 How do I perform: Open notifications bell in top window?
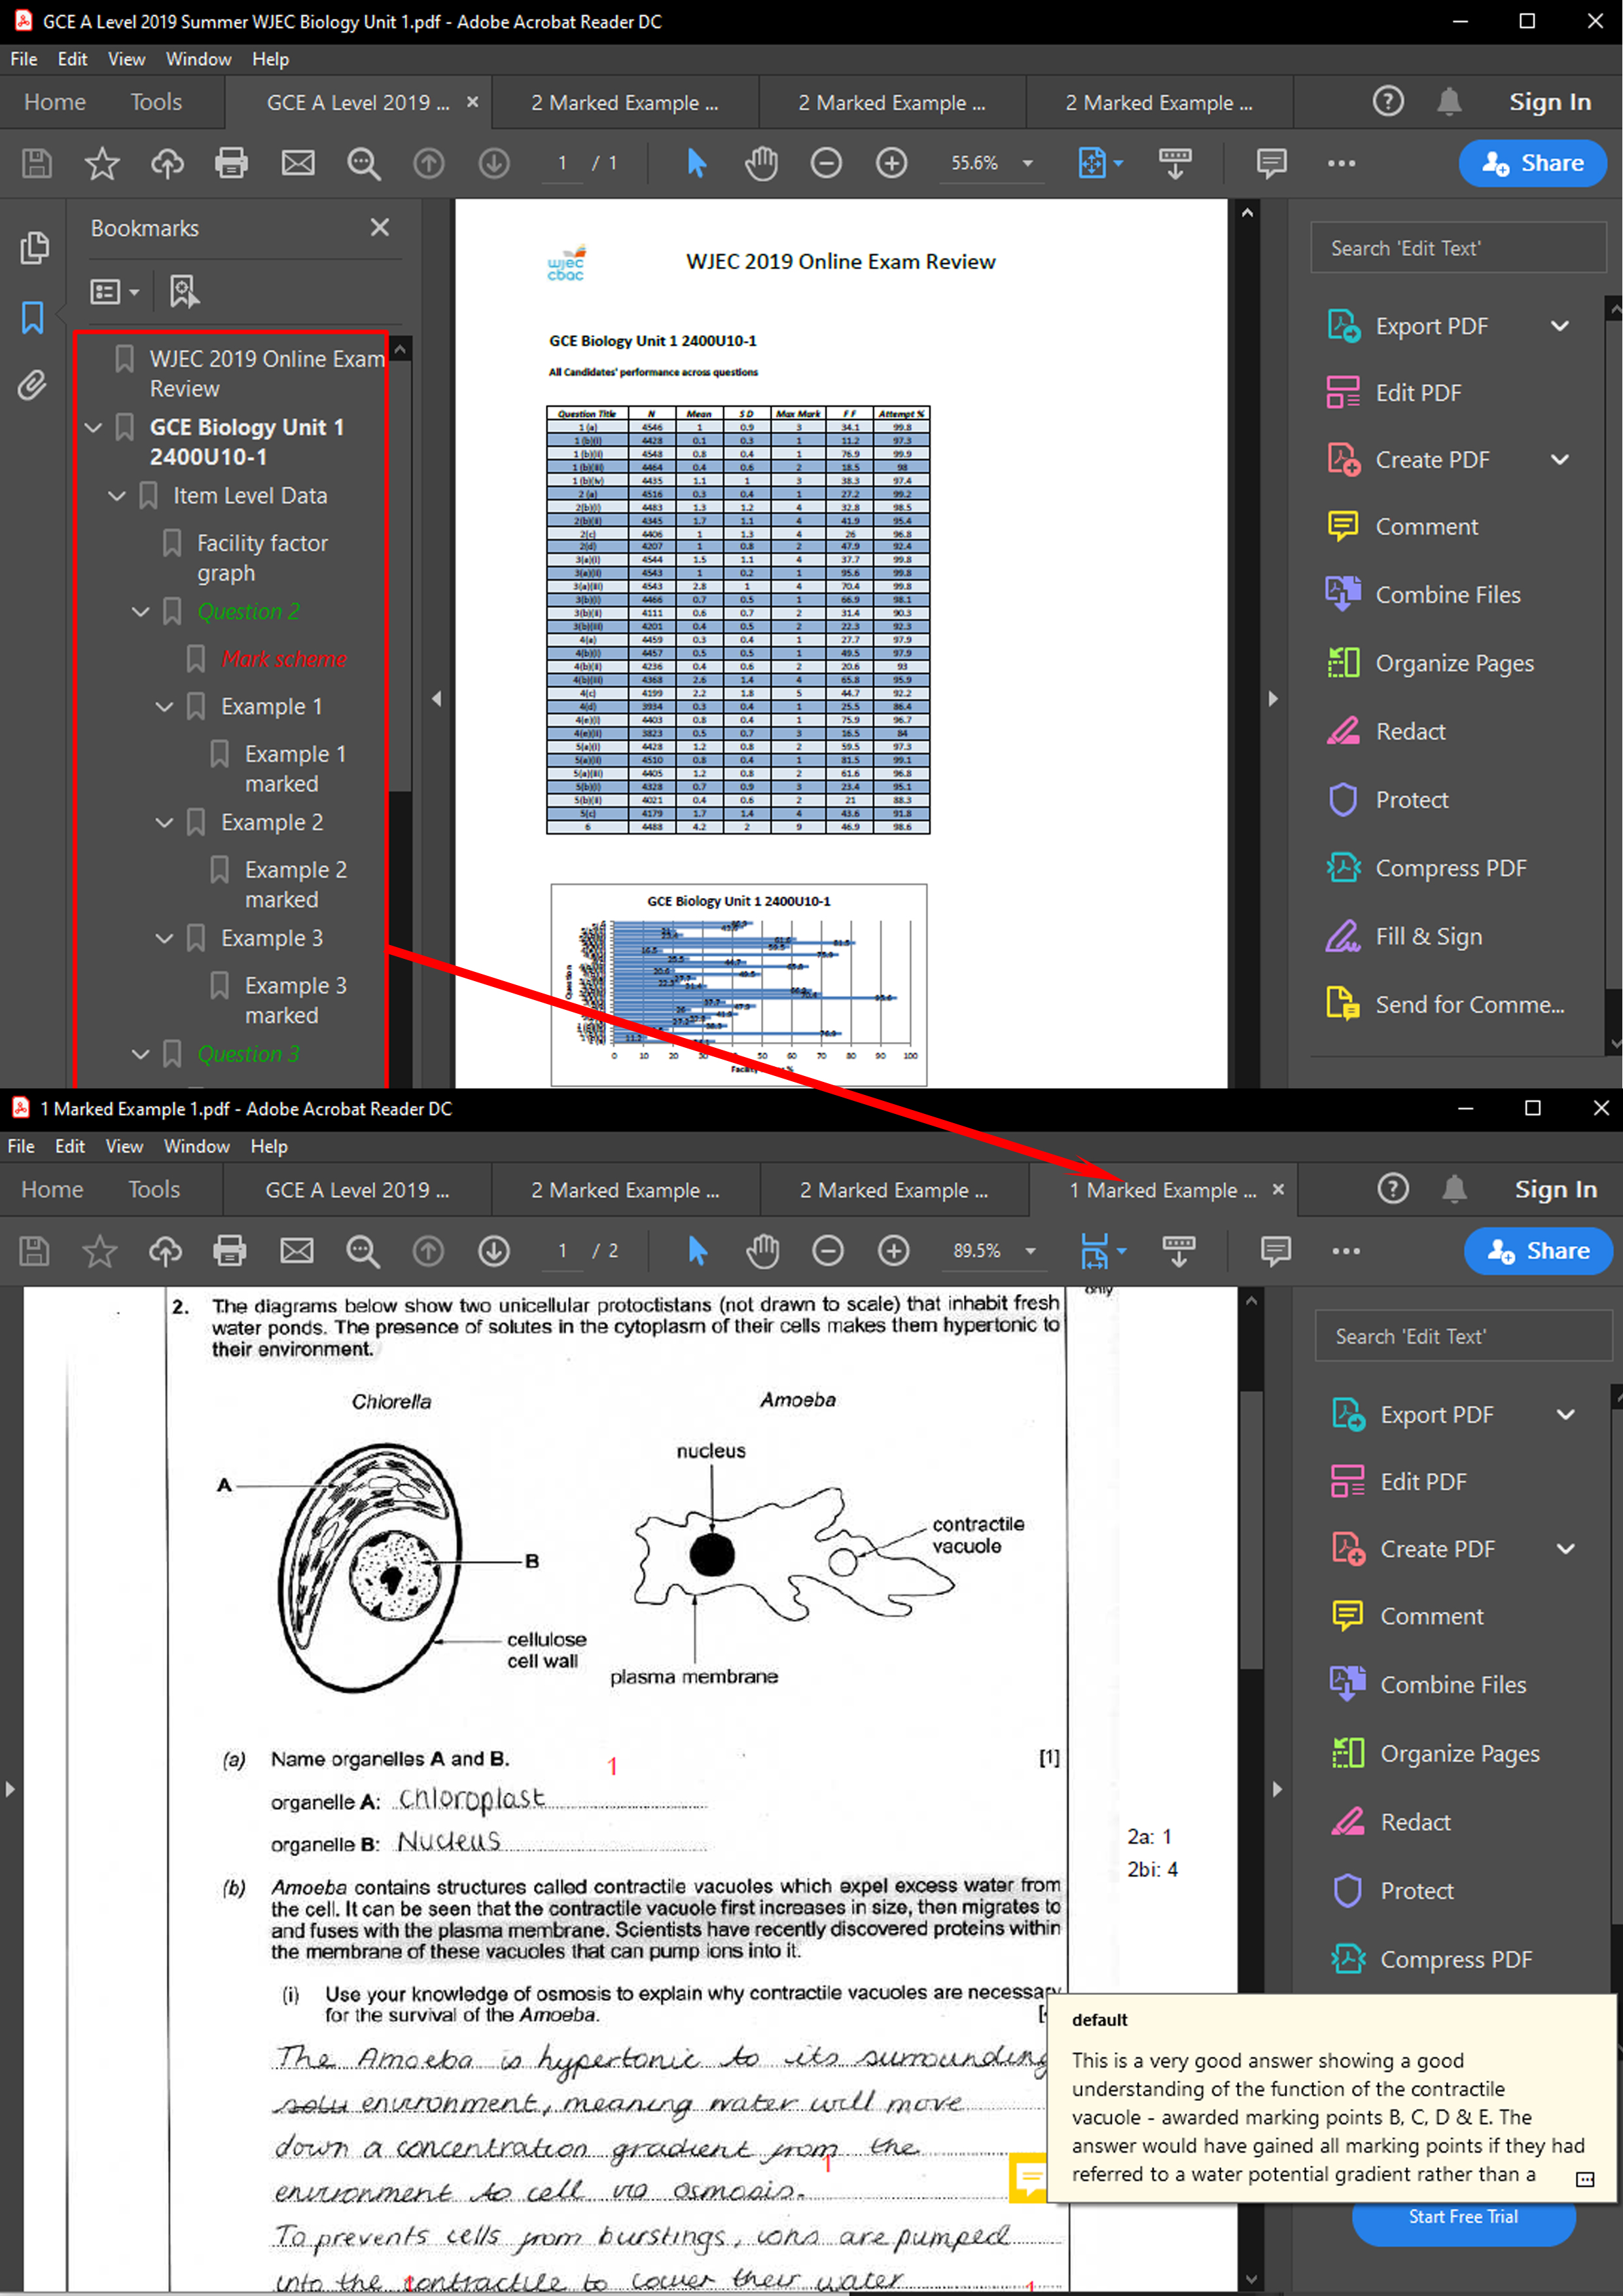coord(1449,102)
